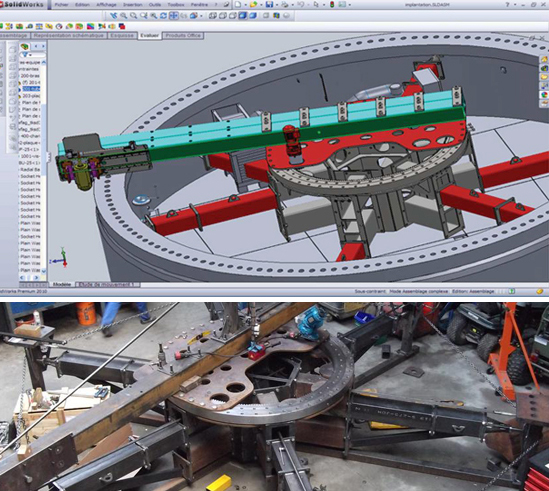Click the Print icon

point(285,5)
